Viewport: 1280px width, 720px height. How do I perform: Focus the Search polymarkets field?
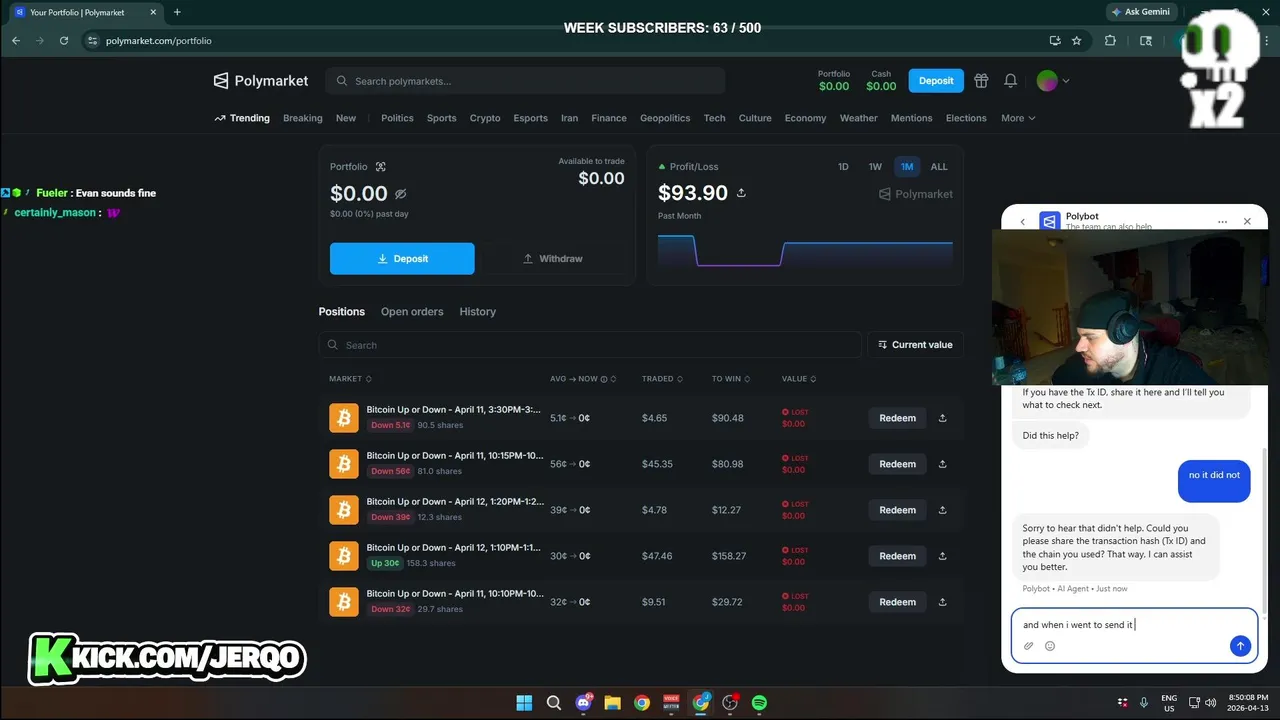526,81
